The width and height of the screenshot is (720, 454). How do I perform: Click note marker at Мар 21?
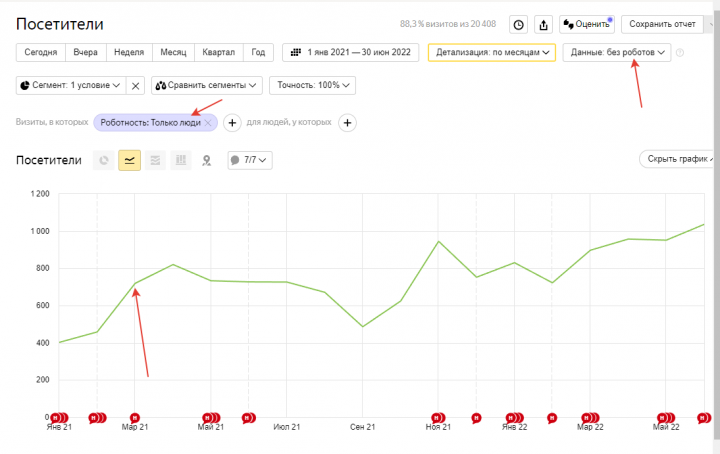coord(135,418)
